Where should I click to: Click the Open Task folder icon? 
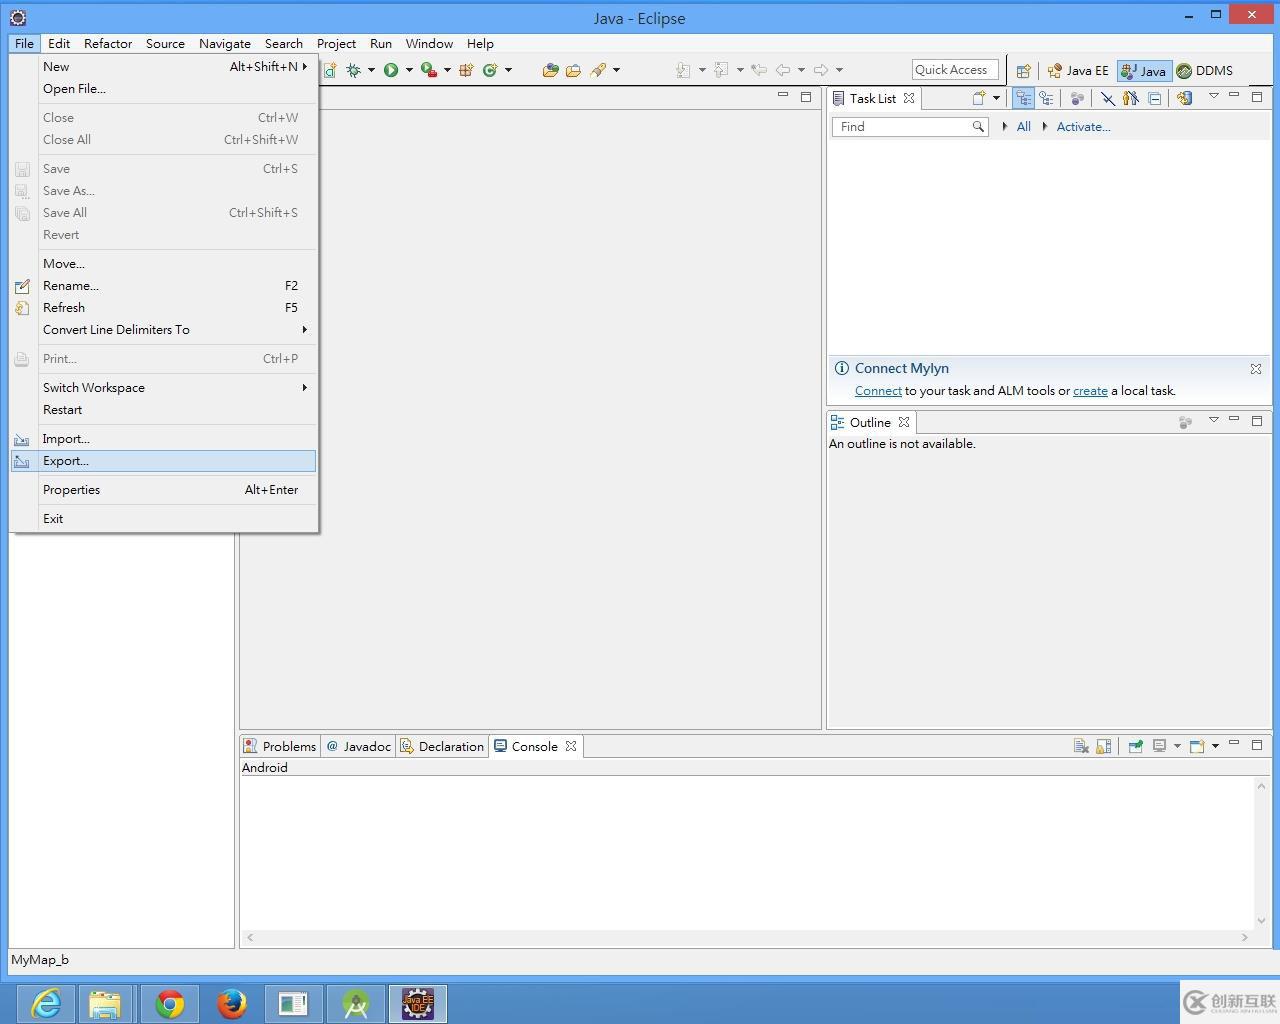pyautogui.click(x=573, y=70)
